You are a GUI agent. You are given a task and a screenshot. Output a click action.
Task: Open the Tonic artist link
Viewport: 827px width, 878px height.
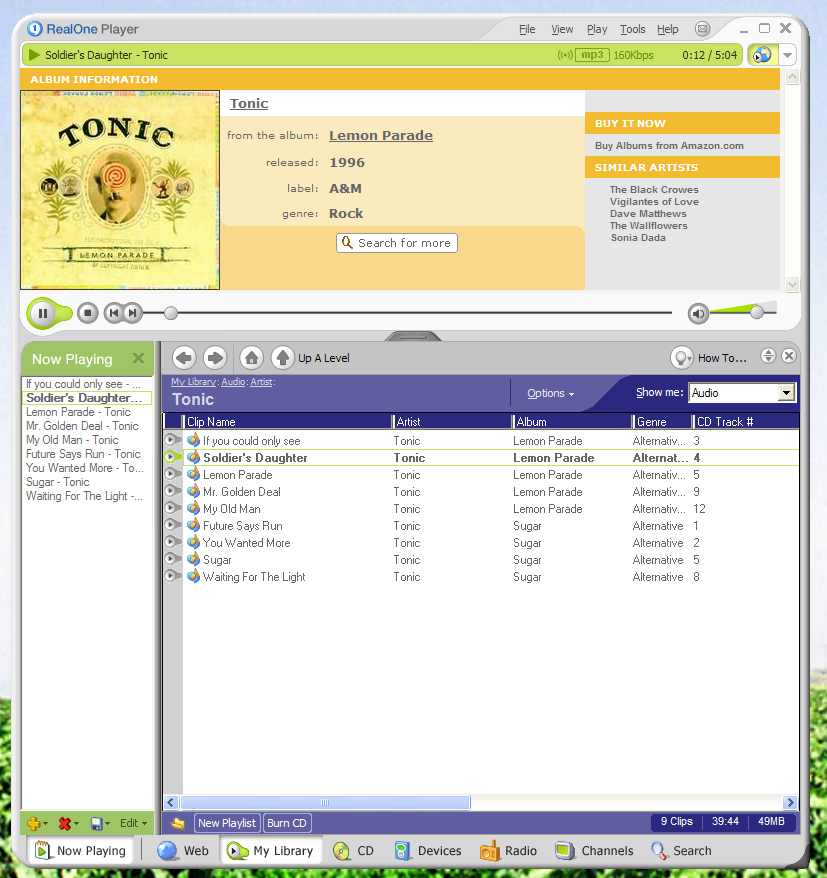pyautogui.click(x=249, y=104)
